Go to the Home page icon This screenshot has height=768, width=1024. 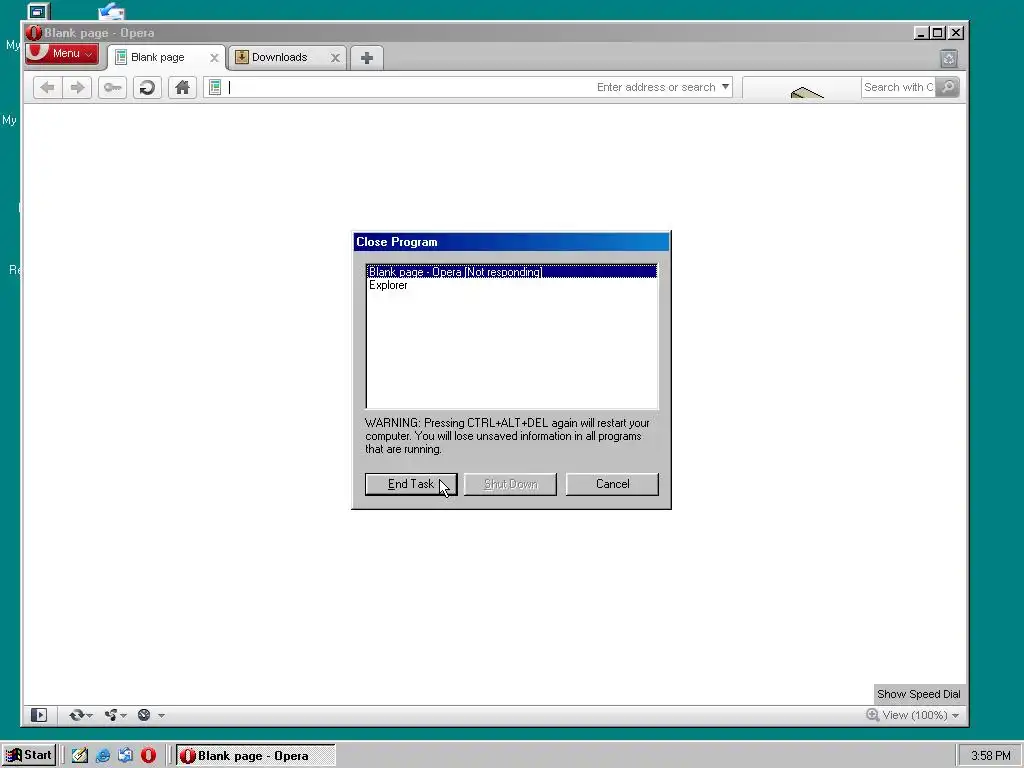(x=182, y=88)
